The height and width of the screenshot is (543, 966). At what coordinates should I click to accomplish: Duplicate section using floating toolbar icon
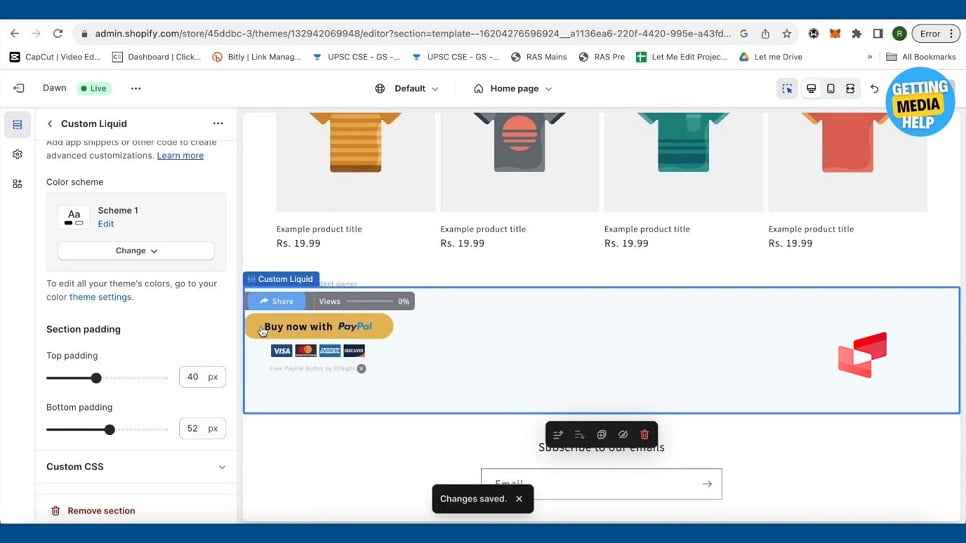tap(601, 435)
